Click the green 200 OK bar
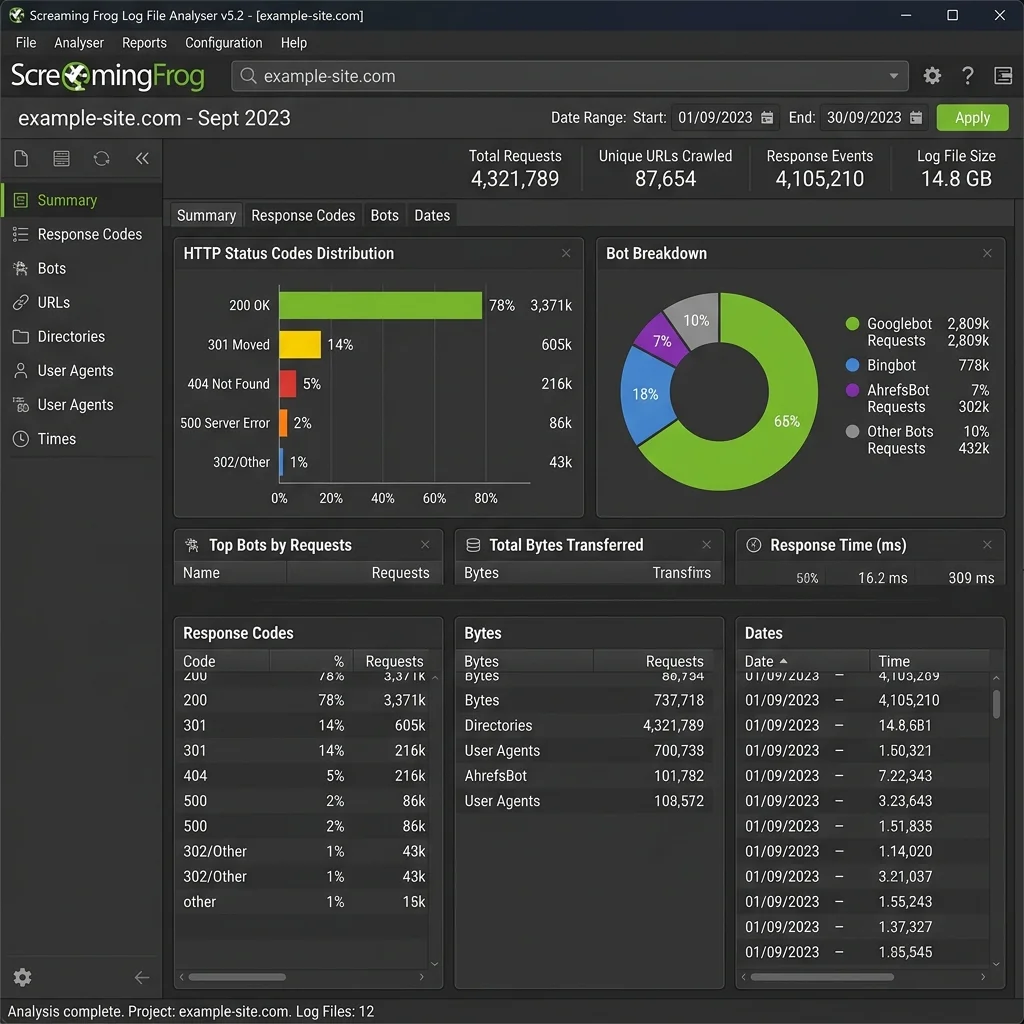This screenshot has width=1024, height=1024. [x=381, y=306]
